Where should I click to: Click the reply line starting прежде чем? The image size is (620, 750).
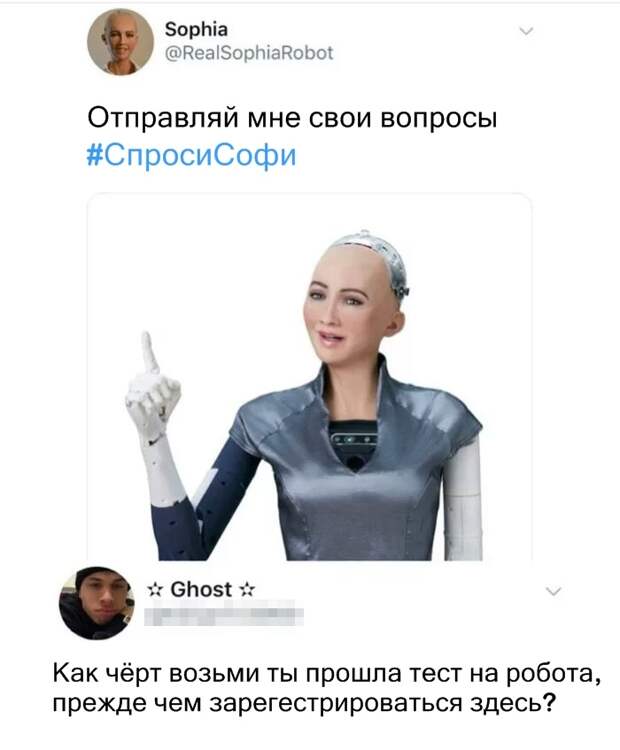[304, 703]
